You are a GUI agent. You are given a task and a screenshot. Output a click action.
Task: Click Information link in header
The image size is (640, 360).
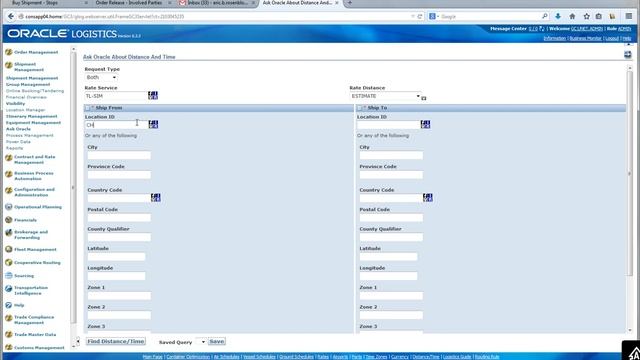click(554, 38)
